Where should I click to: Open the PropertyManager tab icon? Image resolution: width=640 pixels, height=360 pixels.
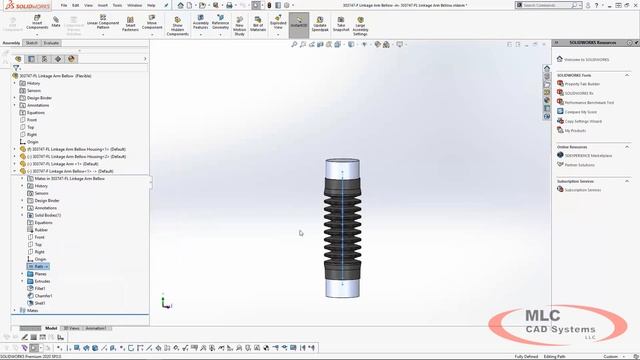(31, 59)
